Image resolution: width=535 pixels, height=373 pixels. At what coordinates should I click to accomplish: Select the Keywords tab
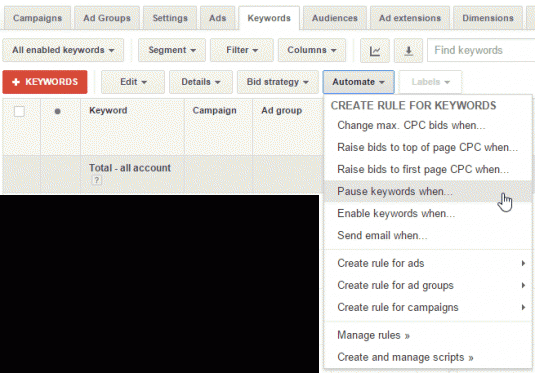[x=269, y=18]
